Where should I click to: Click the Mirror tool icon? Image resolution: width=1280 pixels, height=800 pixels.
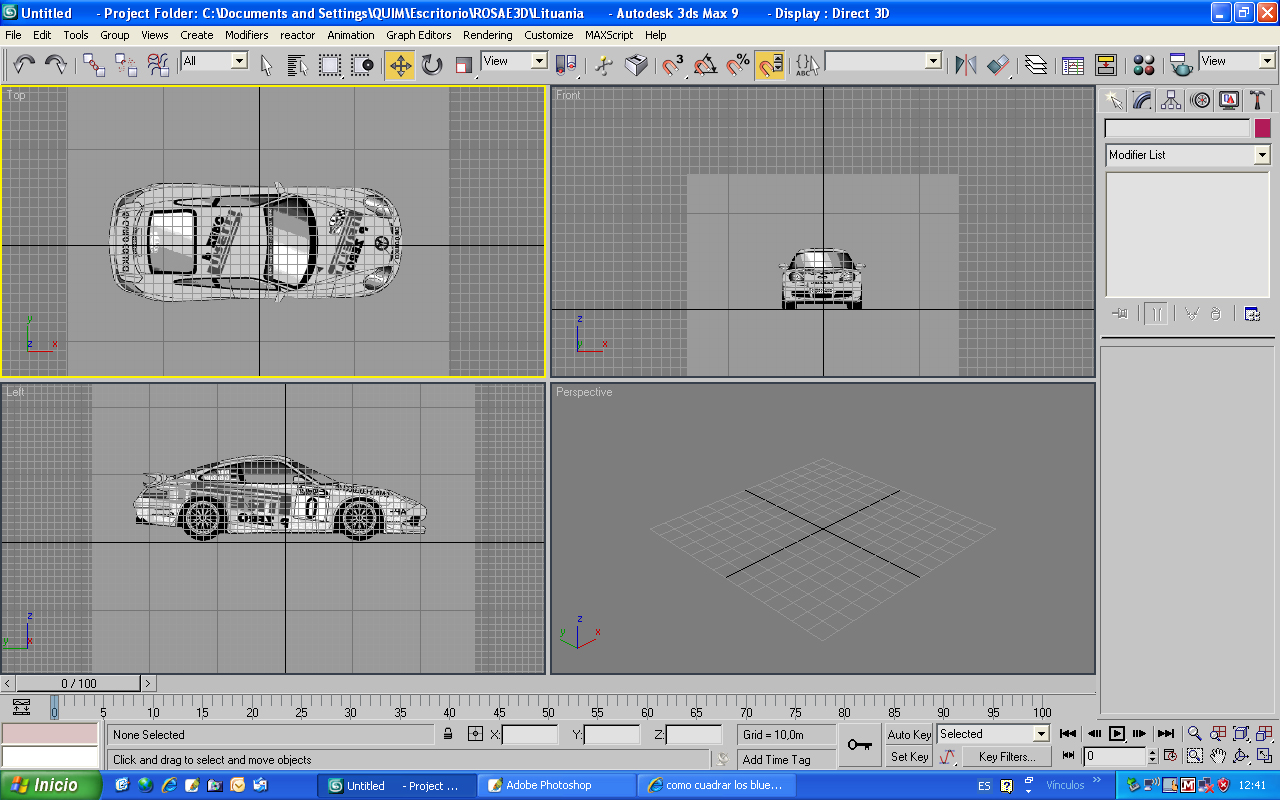tap(966, 65)
